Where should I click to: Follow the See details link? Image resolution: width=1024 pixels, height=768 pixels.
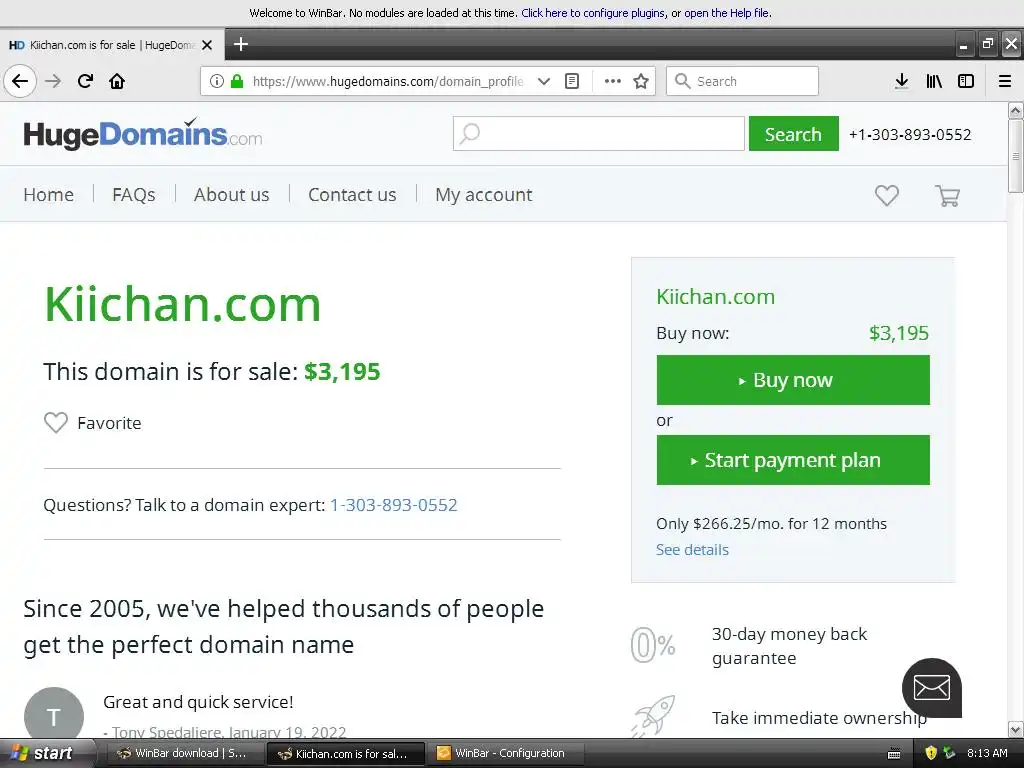pyautogui.click(x=692, y=550)
